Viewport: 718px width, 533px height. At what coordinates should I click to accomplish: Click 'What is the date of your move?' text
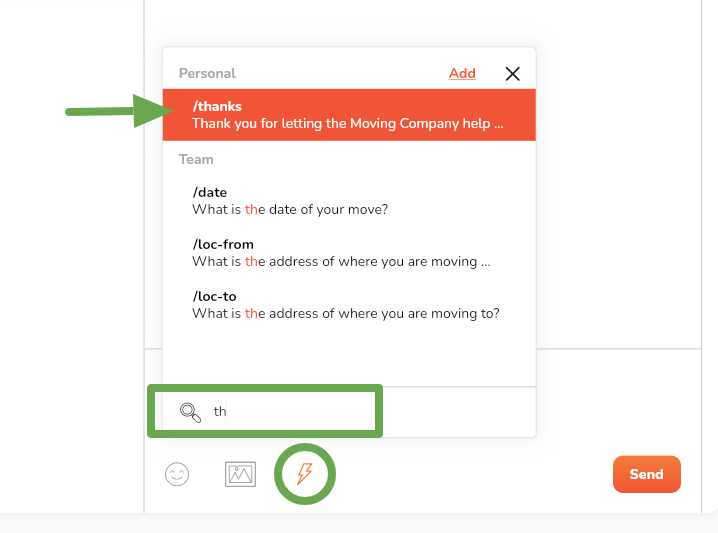pyautogui.click(x=290, y=209)
